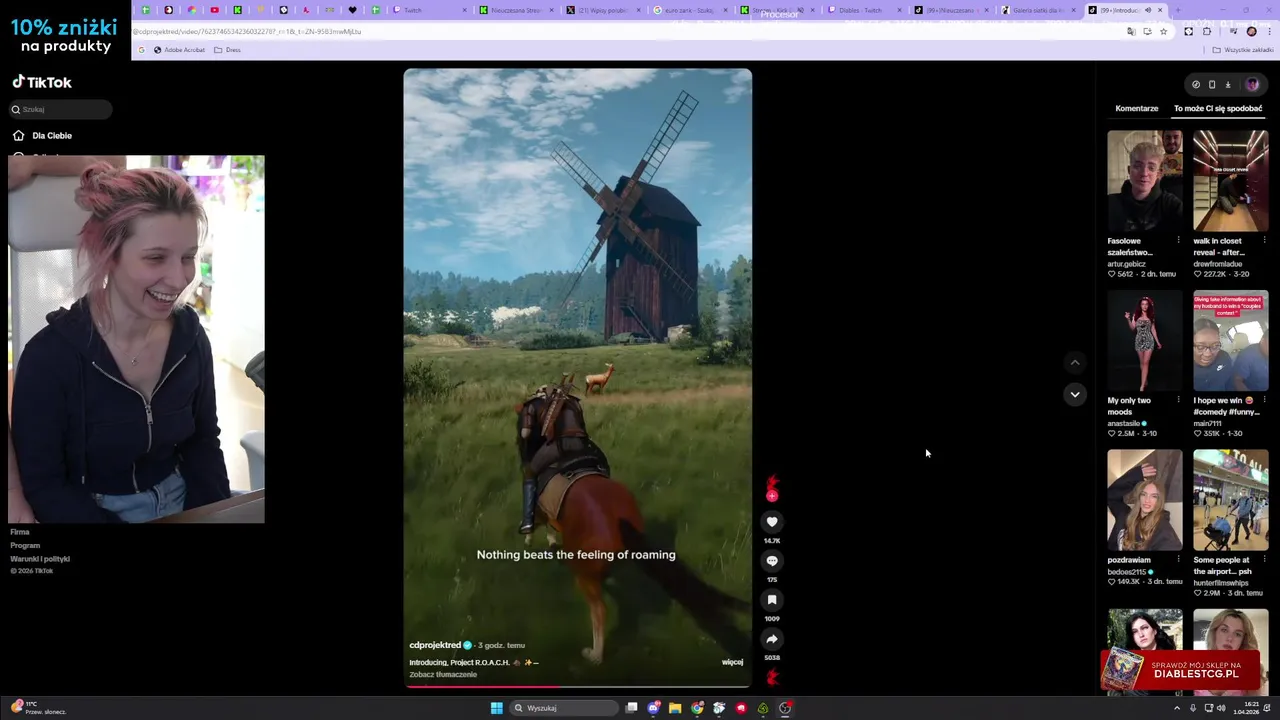Switch to the Twitch browser tab
This screenshot has height=720, width=1280.
coord(428,10)
